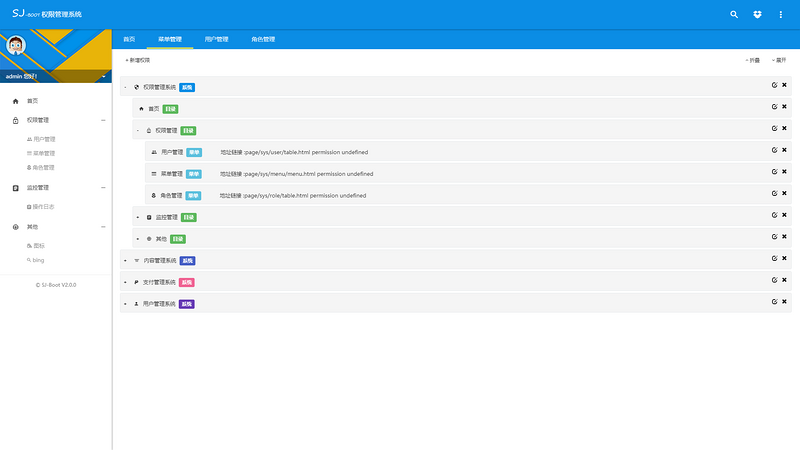Edit the 权限管理系统 row

pyautogui.click(x=774, y=85)
